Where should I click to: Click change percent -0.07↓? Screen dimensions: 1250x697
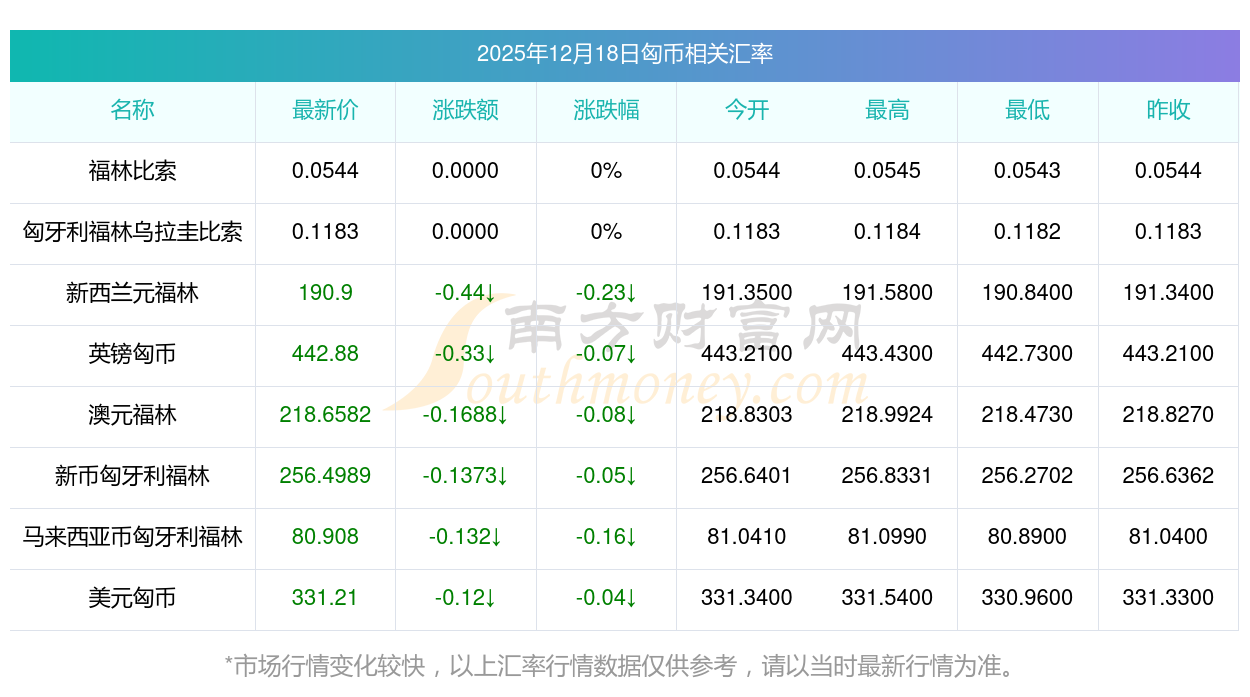coord(606,354)
